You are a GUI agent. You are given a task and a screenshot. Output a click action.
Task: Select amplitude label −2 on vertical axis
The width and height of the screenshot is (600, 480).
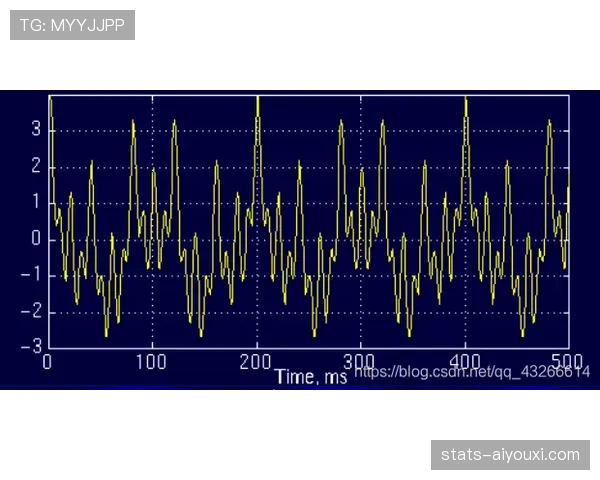click(x=32, y=311)
